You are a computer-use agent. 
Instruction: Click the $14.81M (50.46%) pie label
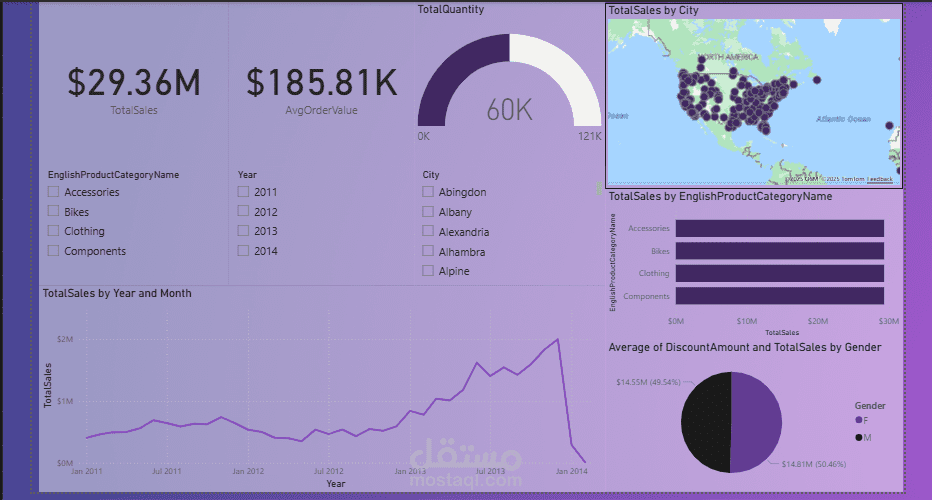[814, 464]
